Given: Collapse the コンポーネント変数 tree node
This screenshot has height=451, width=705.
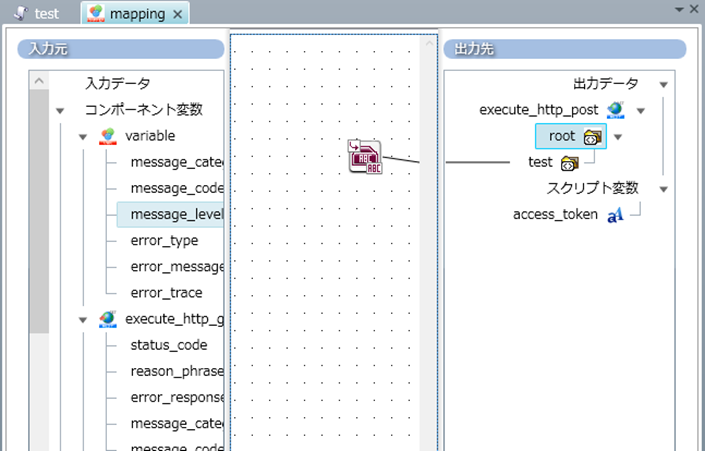Looking at the screenshot, I should 61,110.
